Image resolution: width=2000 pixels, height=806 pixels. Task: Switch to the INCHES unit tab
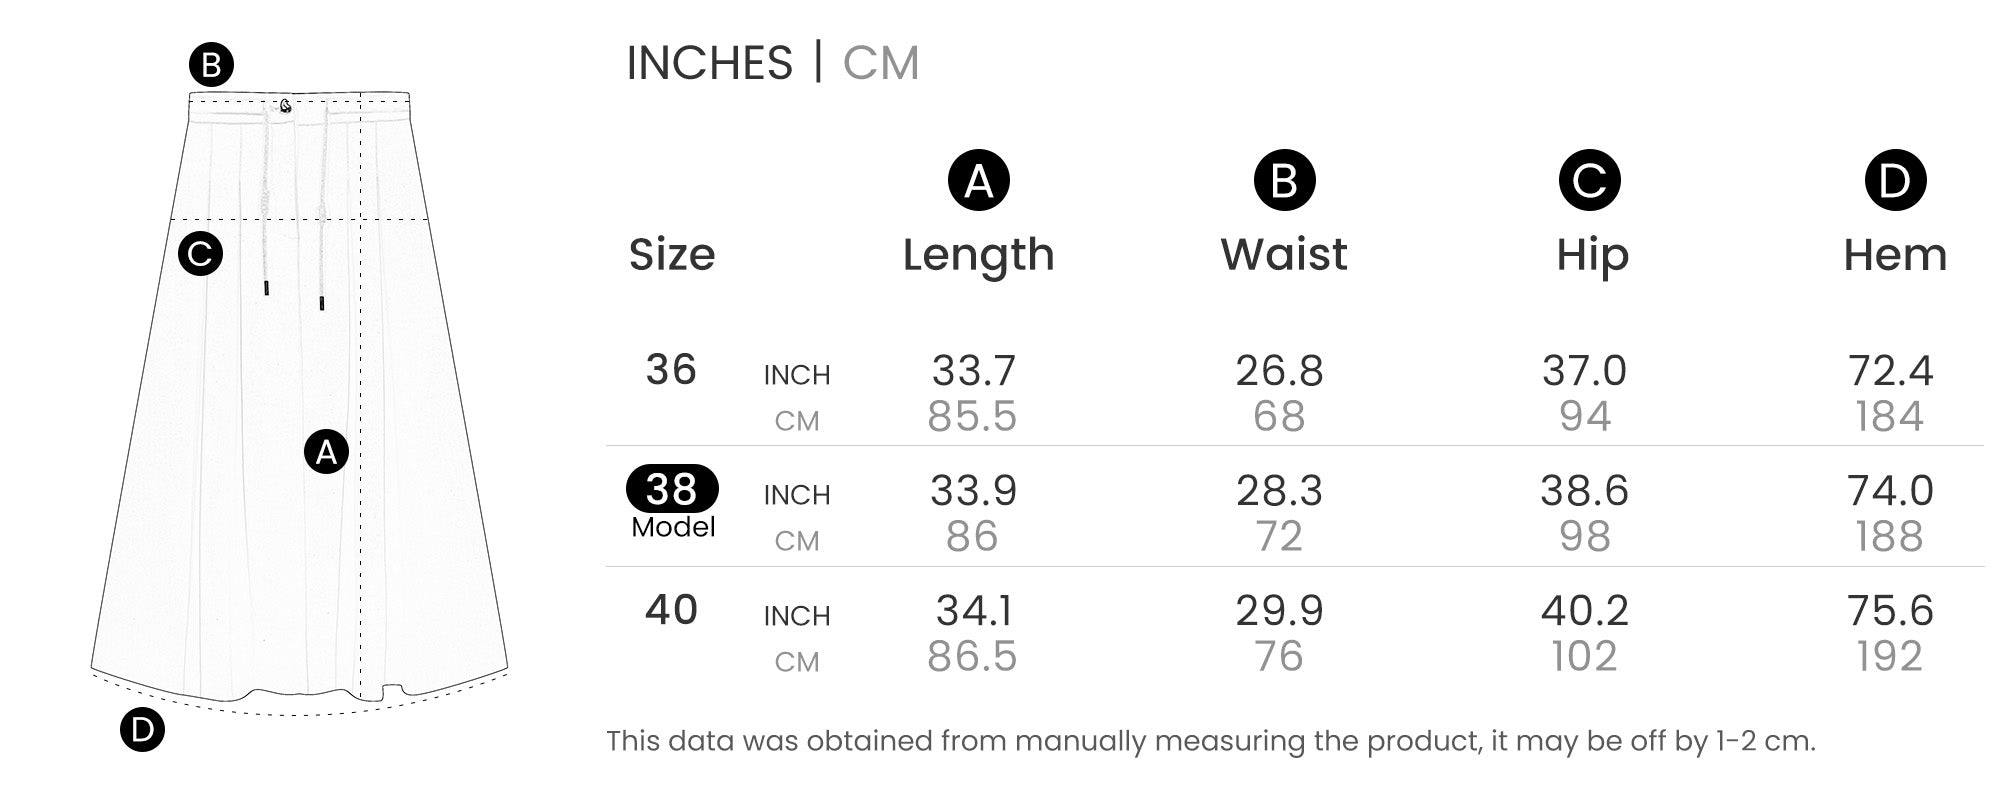click(x=709, y=63)
